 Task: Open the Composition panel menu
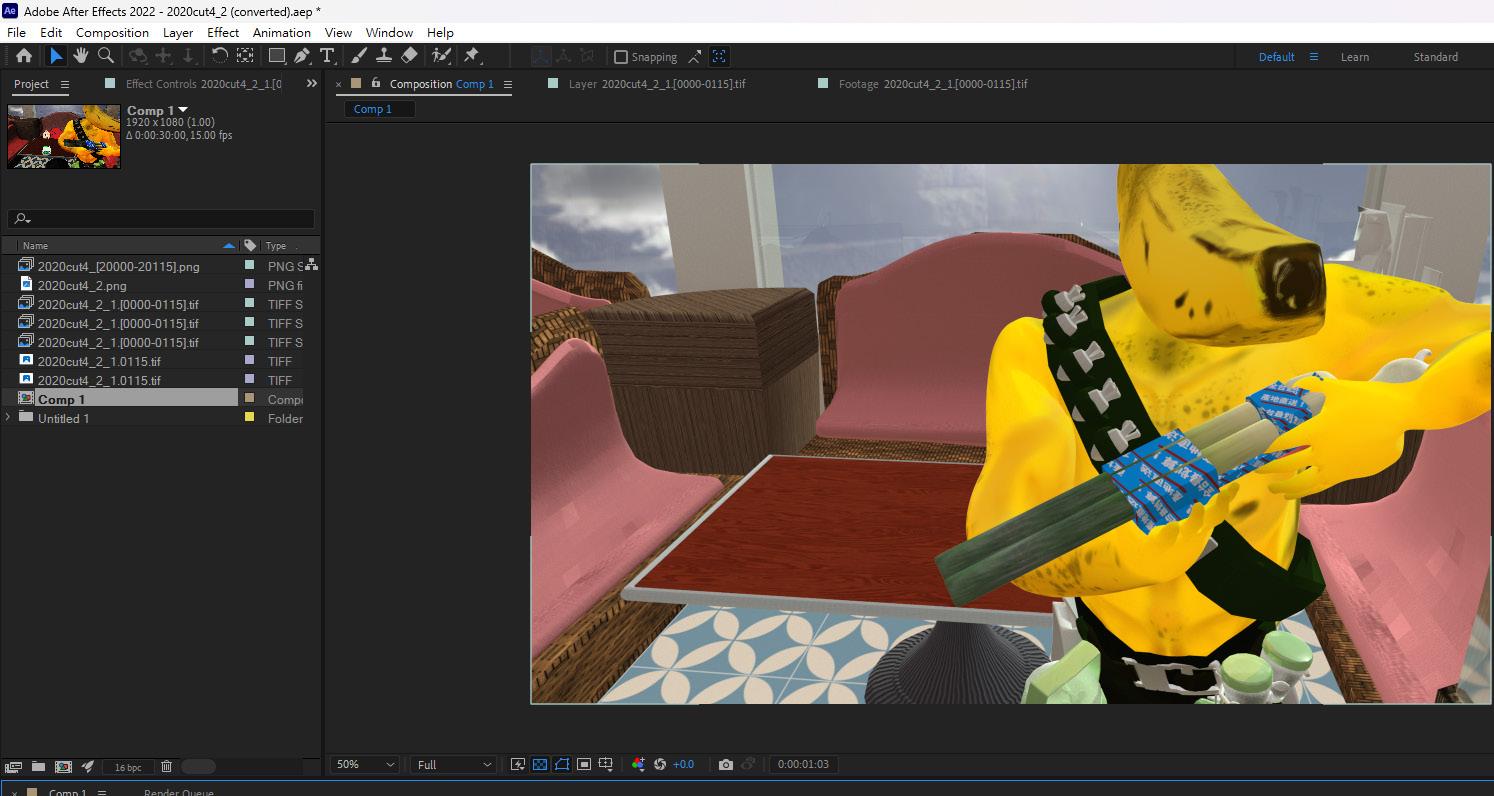tap(507, 84)
